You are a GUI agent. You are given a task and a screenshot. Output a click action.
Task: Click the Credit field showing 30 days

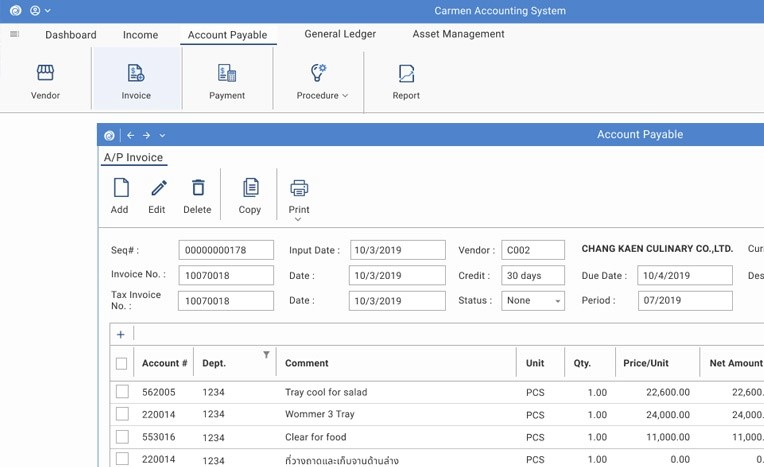point(533,275)
